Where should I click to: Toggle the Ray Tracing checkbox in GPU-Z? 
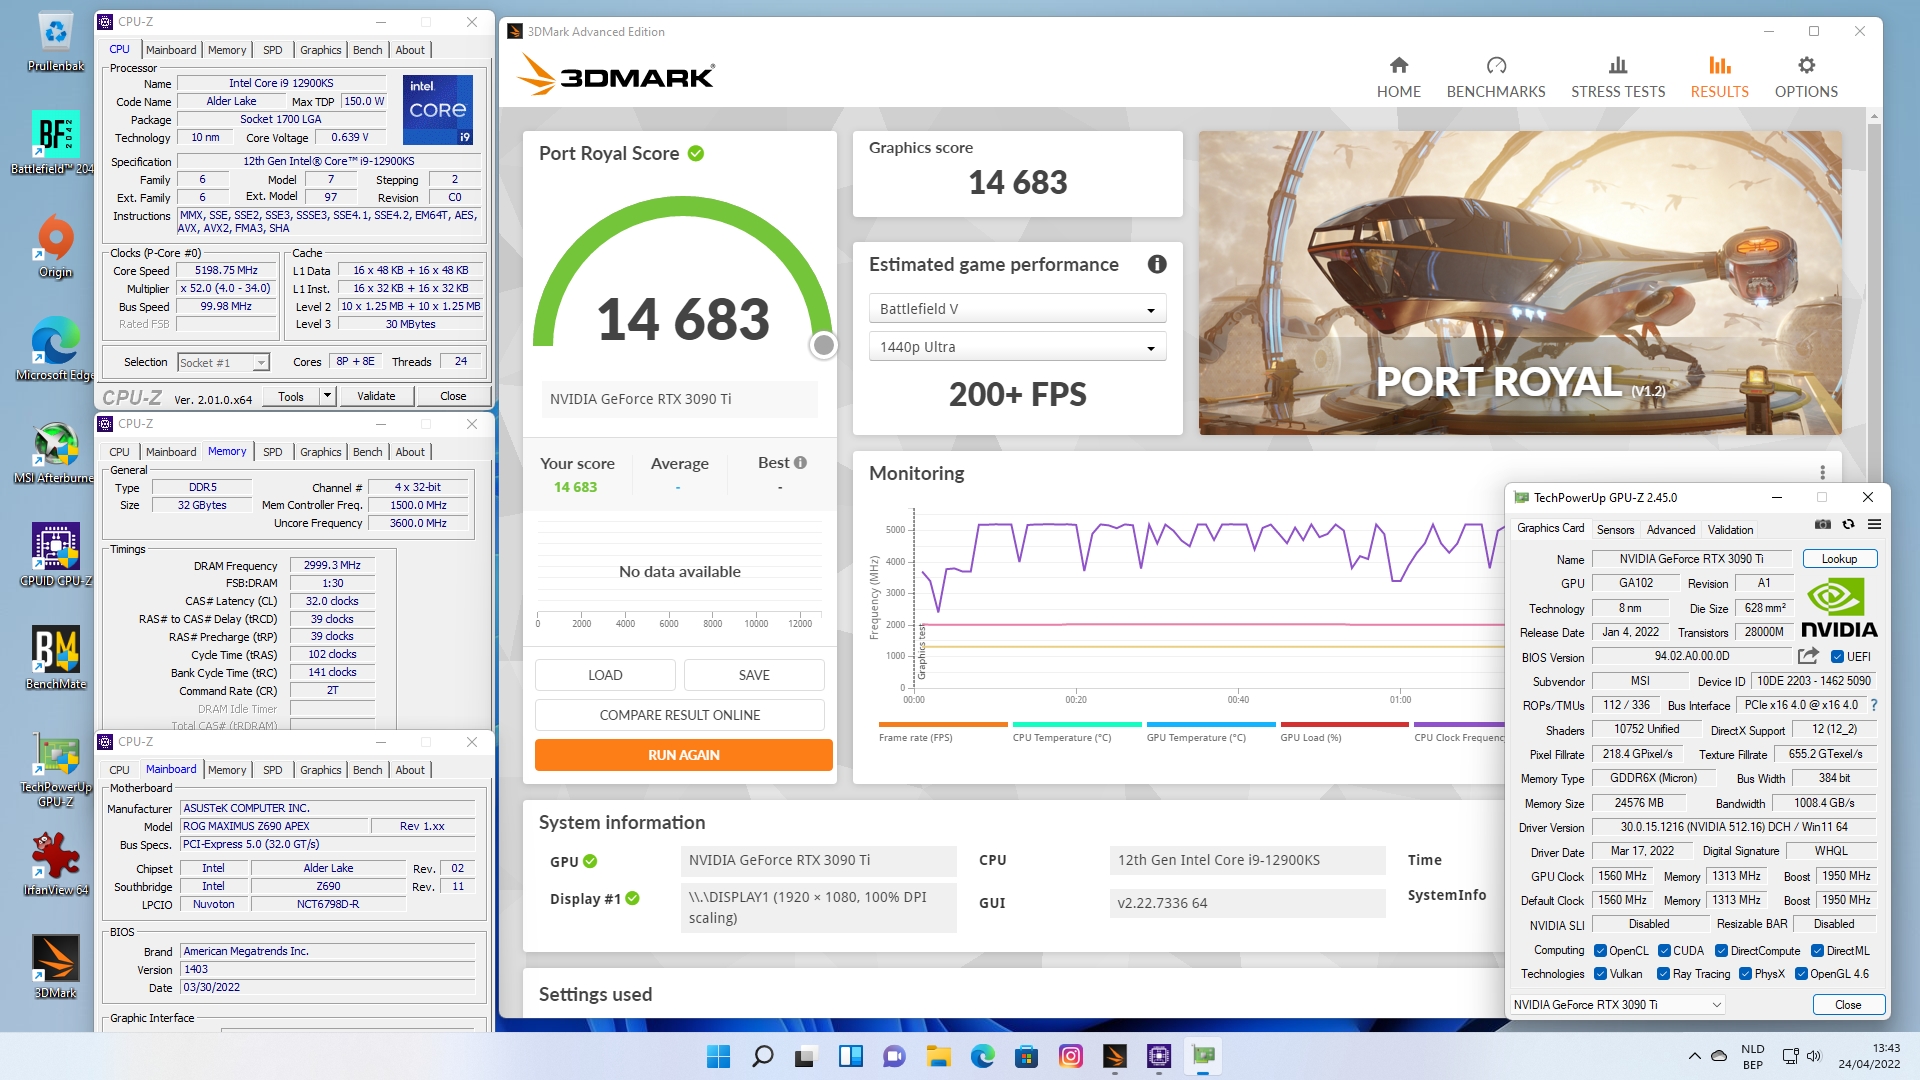pyautogui.click(x=1663, y=974)
